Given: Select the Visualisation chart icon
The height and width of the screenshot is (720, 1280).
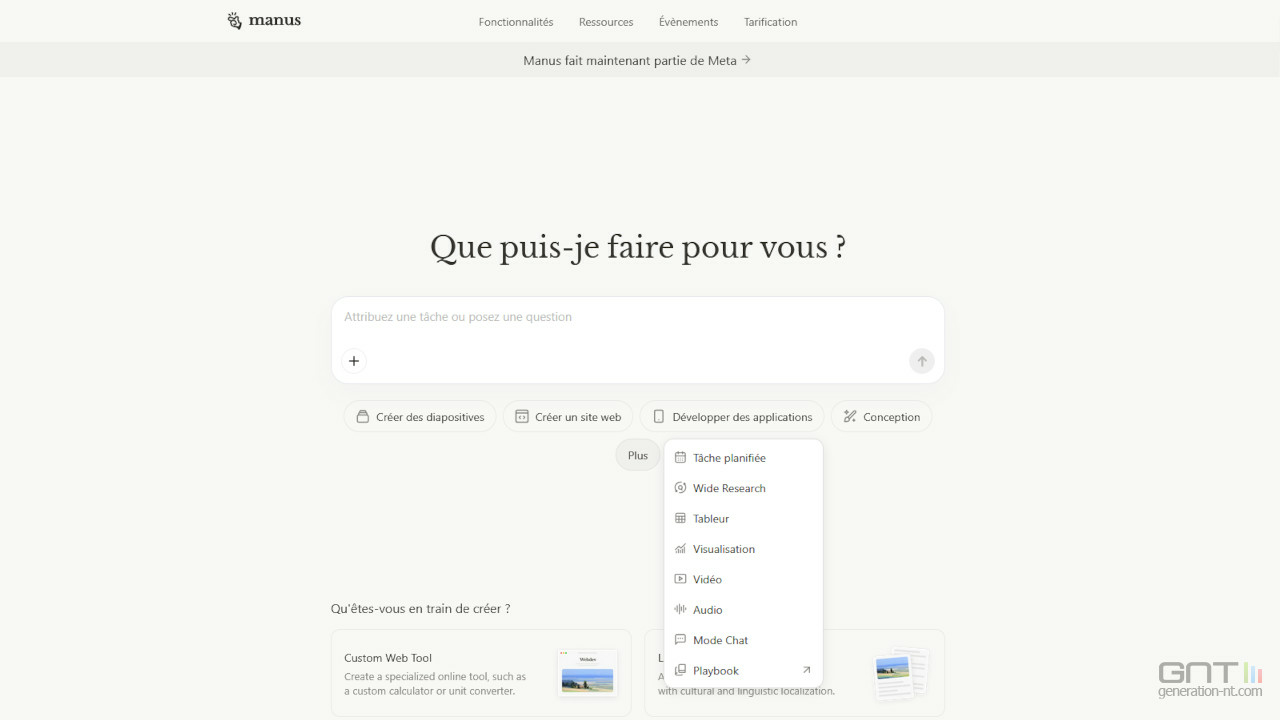Looking at the screenshot, I should 680,549.
